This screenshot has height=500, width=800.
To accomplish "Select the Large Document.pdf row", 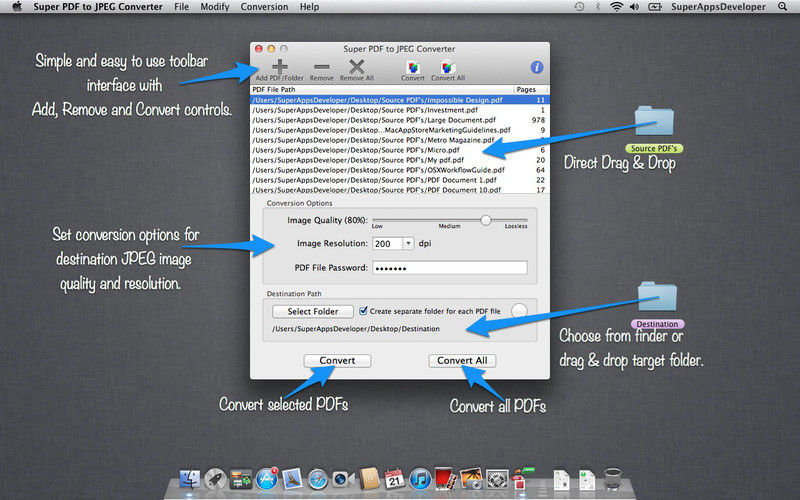I will (399, 120).
